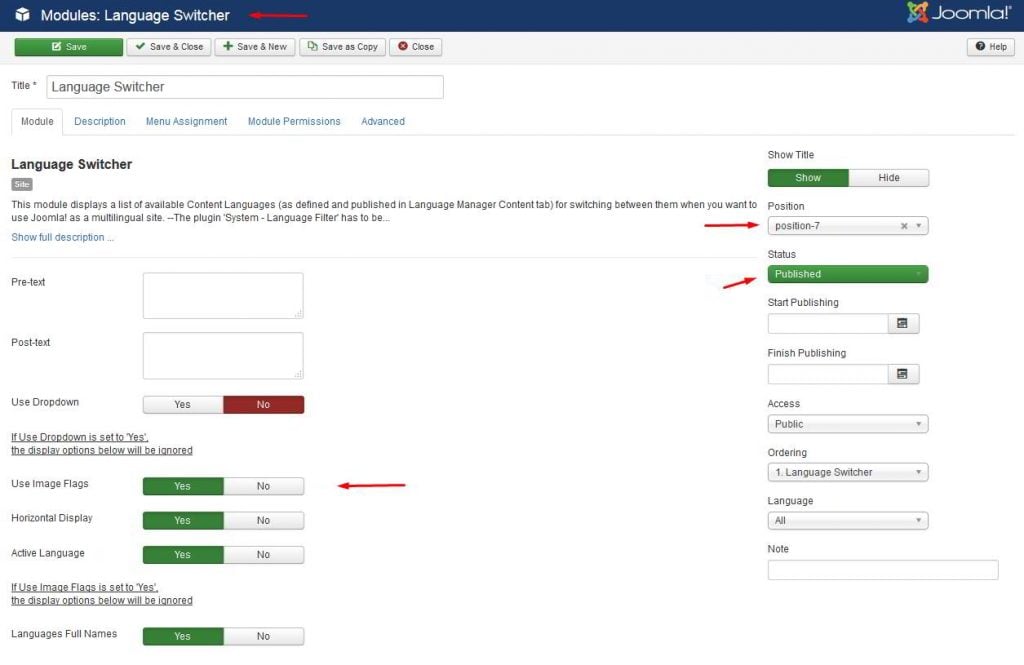Set Use Image Flags to No
This screenshot has width=1024, height=665.
pos(263,486)
